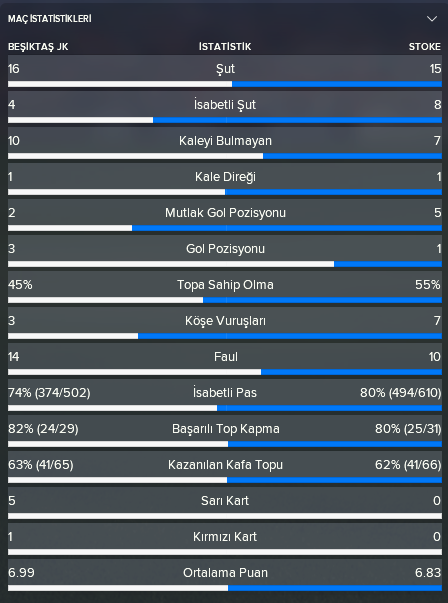Viewport: 448px width, 603px height.
Task: Click the Kırmızı Kart statistic label
Action: (225, 537)
